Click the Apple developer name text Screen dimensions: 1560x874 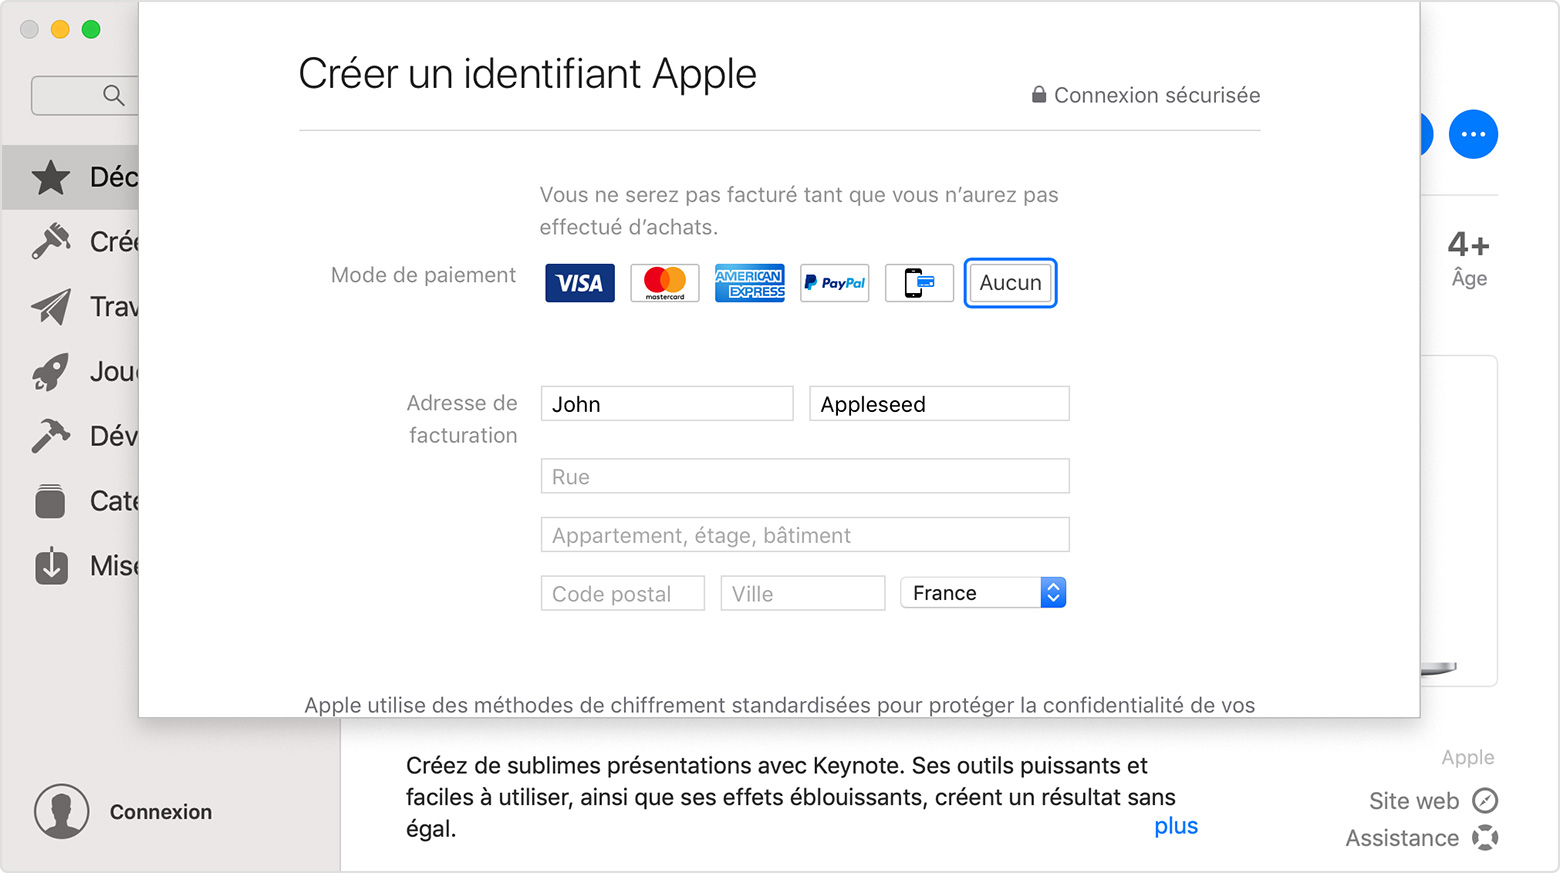click(1468, 757)
